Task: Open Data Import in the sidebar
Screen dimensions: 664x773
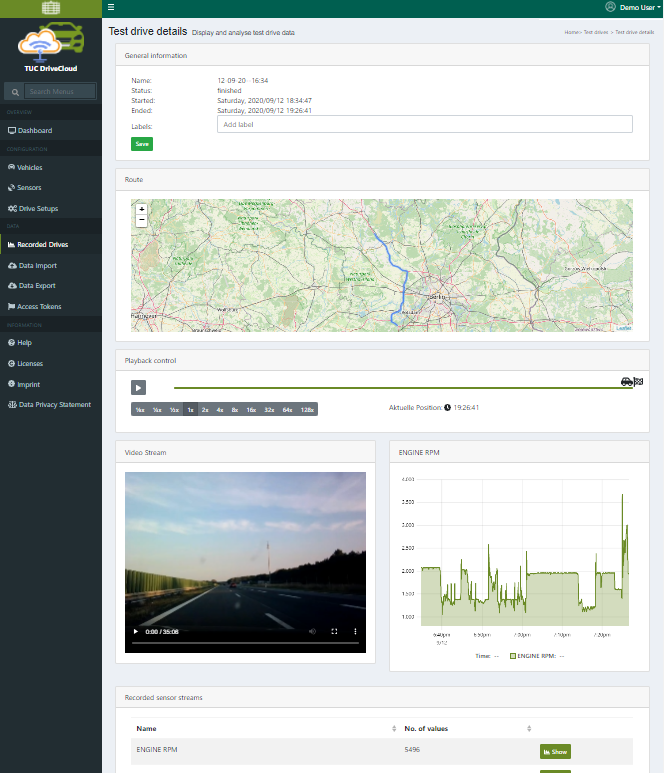Action: click(38, 266)
